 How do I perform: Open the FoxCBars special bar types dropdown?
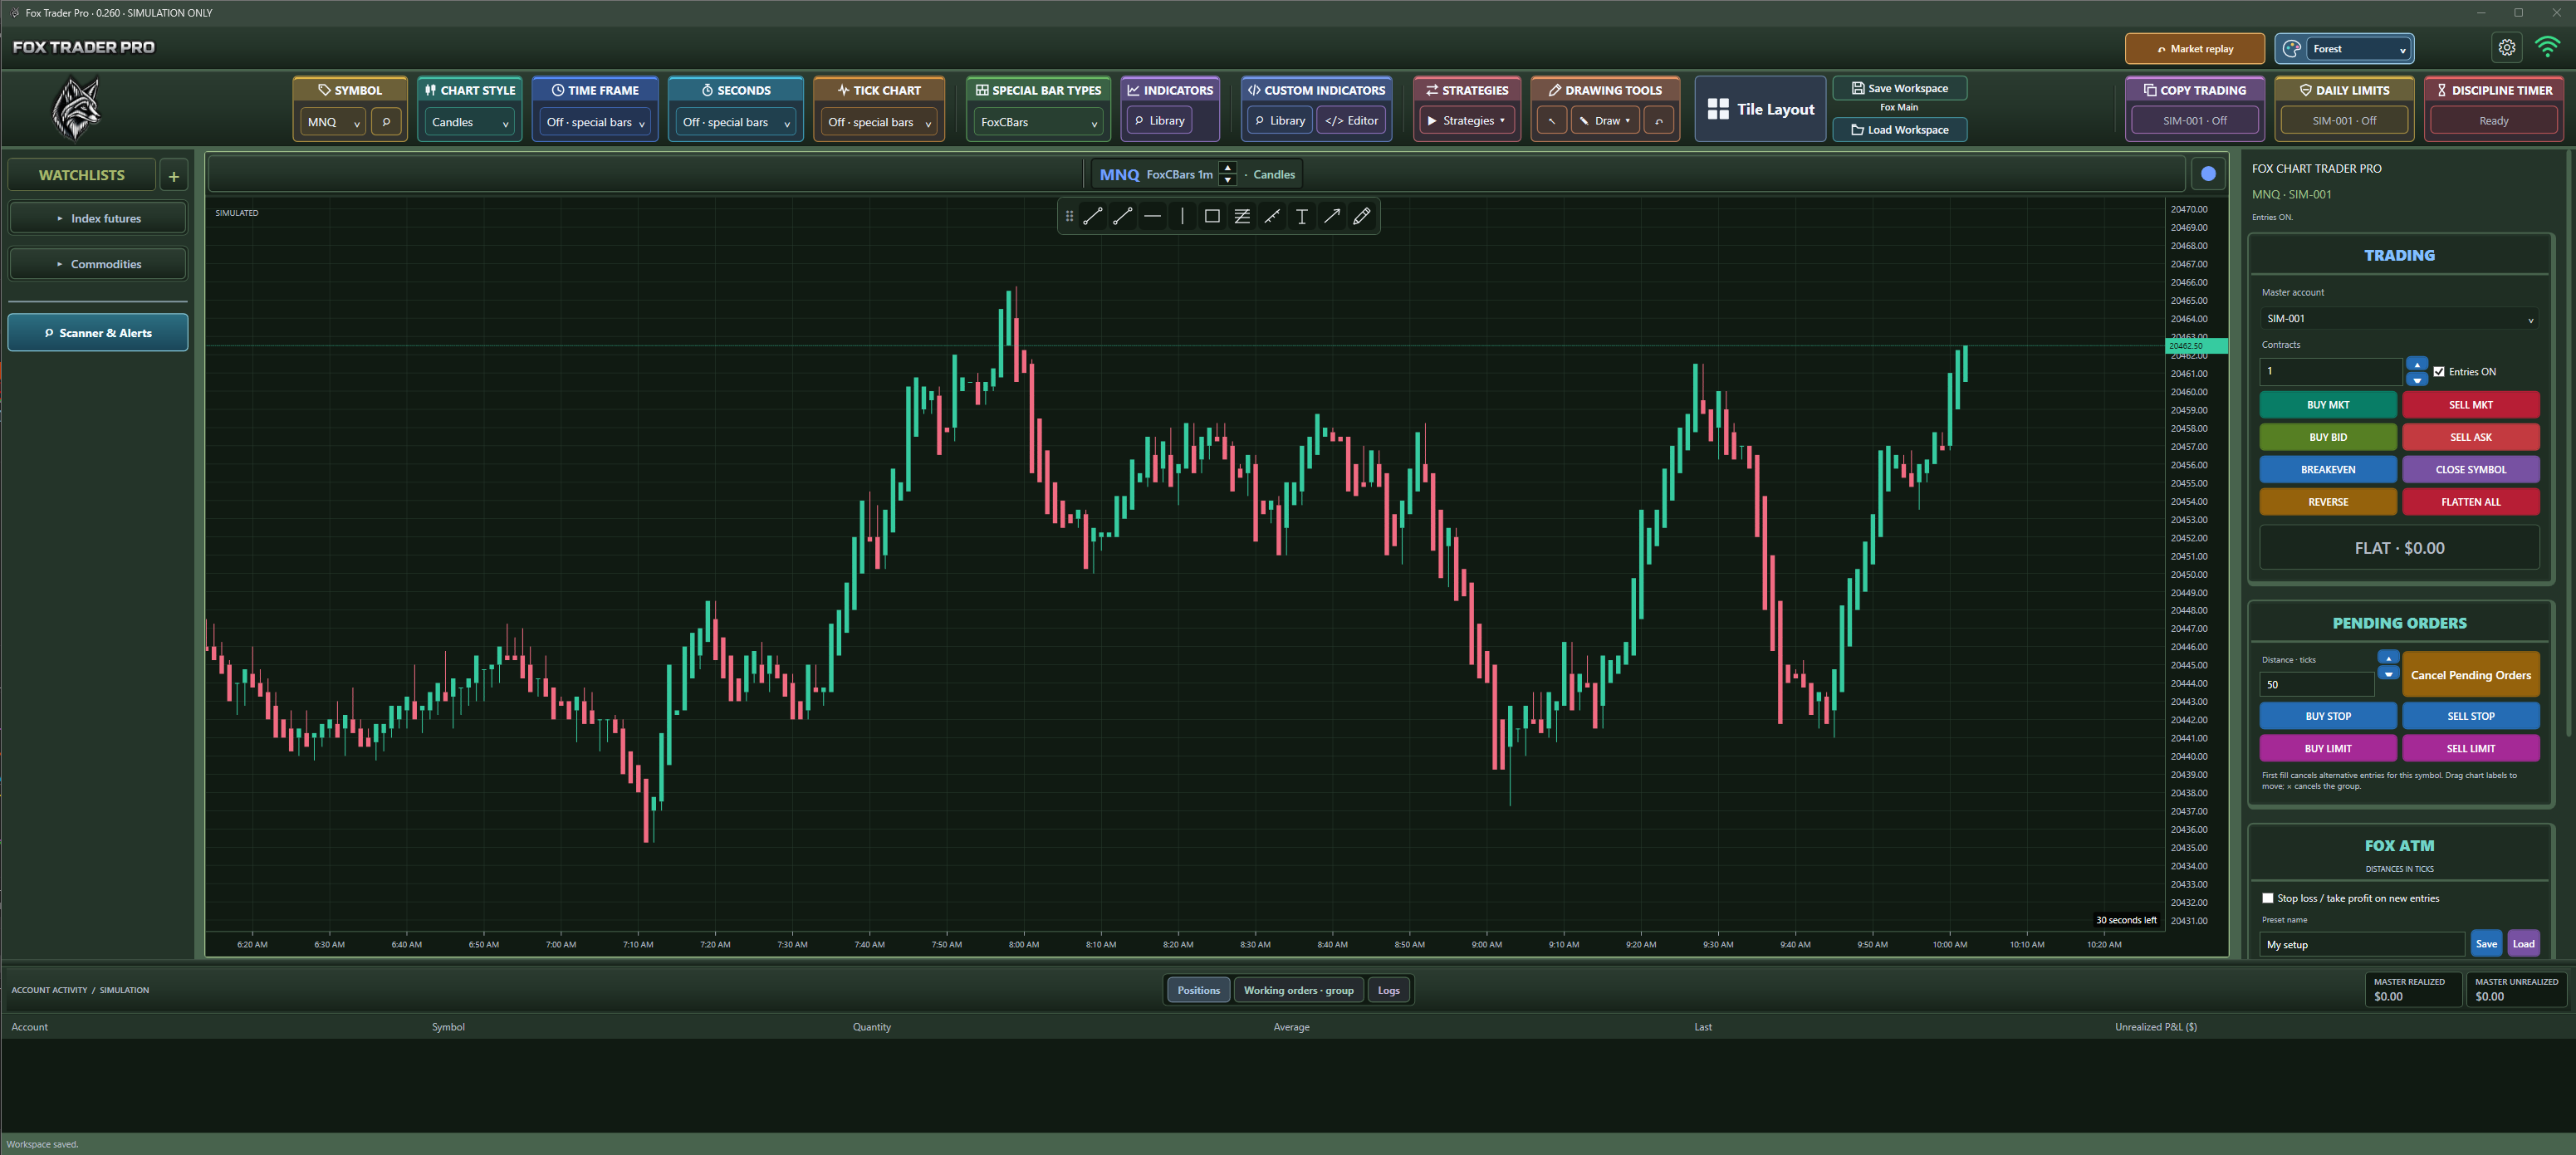pos(1038,122)
